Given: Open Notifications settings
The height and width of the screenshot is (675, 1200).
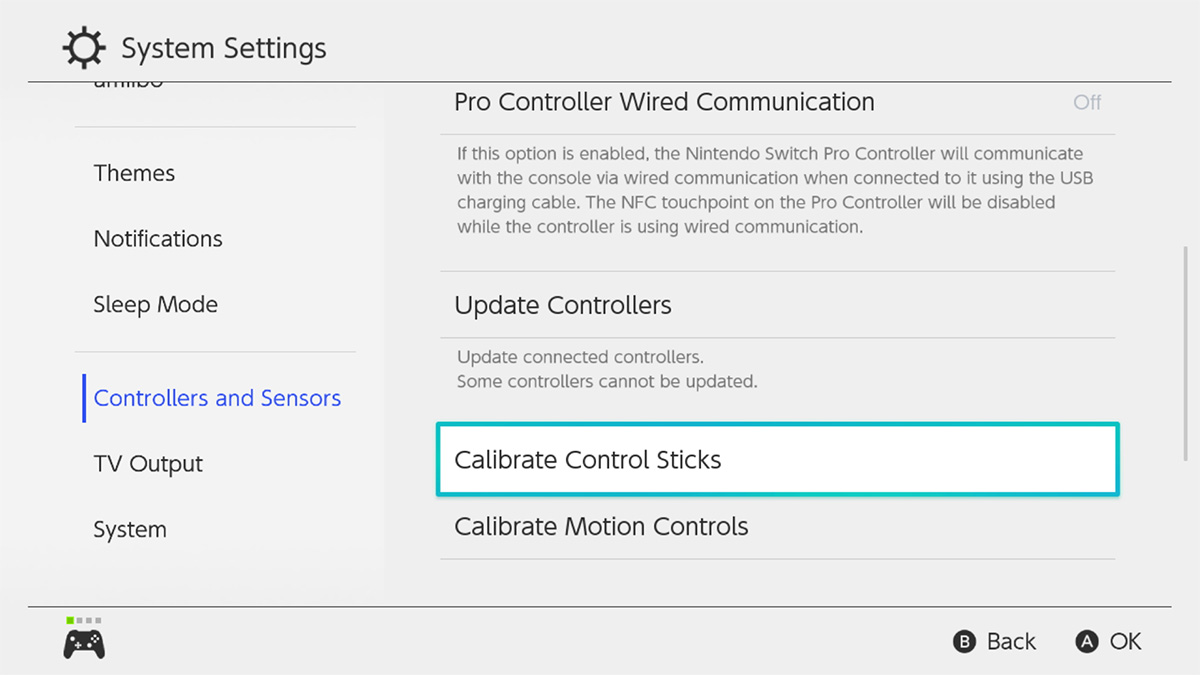Looking at the screenshot, I should click(158, 238).
